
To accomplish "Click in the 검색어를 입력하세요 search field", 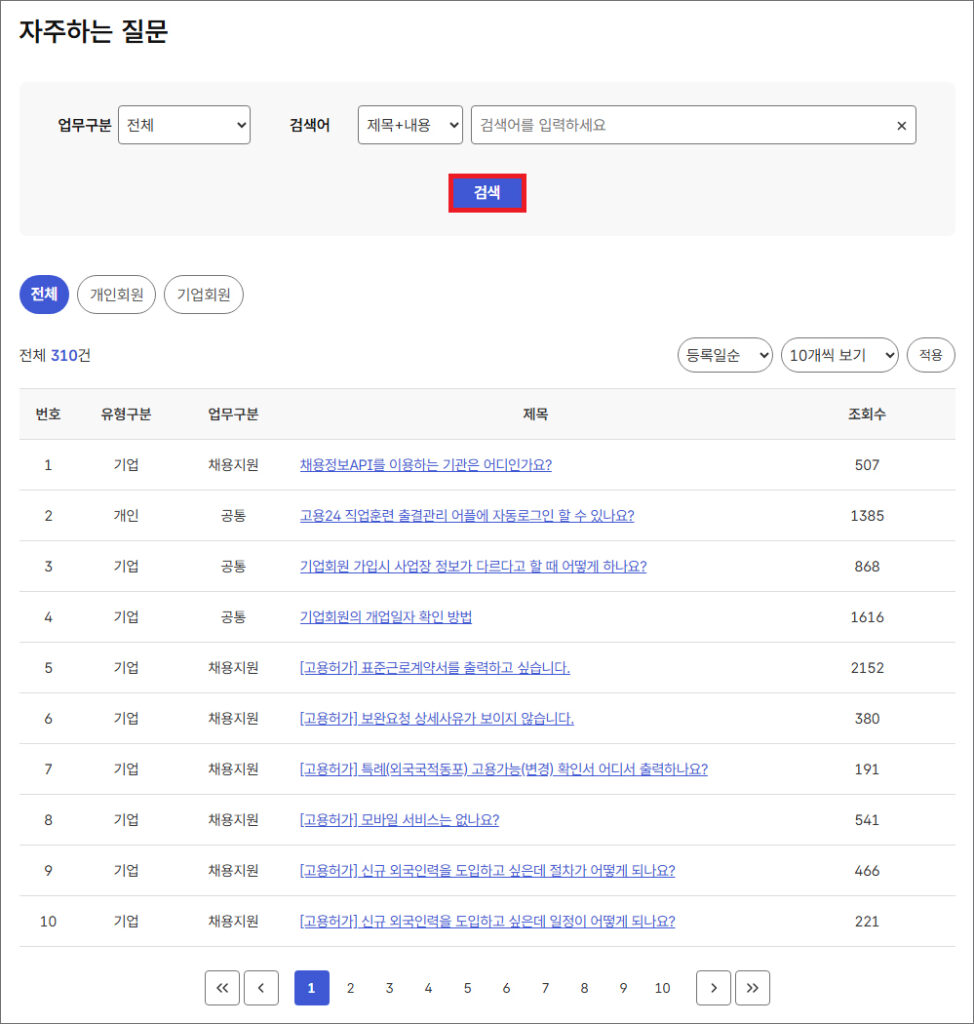I will pos(680,125).
